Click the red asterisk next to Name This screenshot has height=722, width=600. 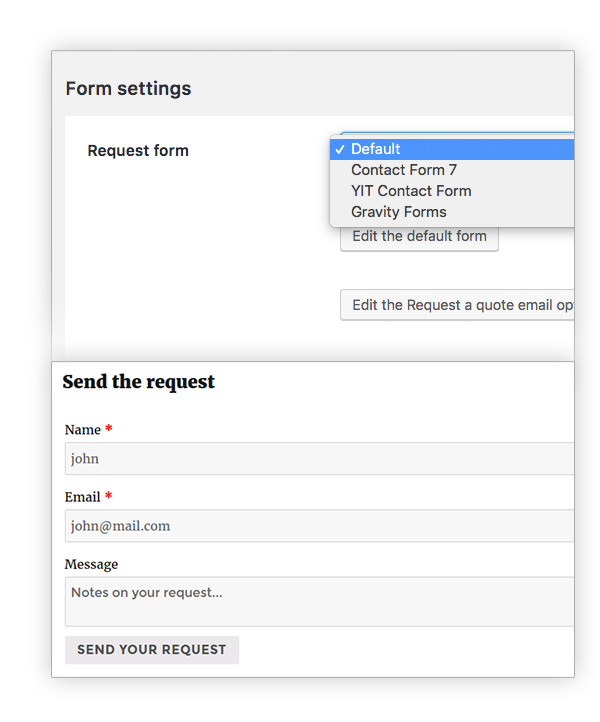[109, 429]
